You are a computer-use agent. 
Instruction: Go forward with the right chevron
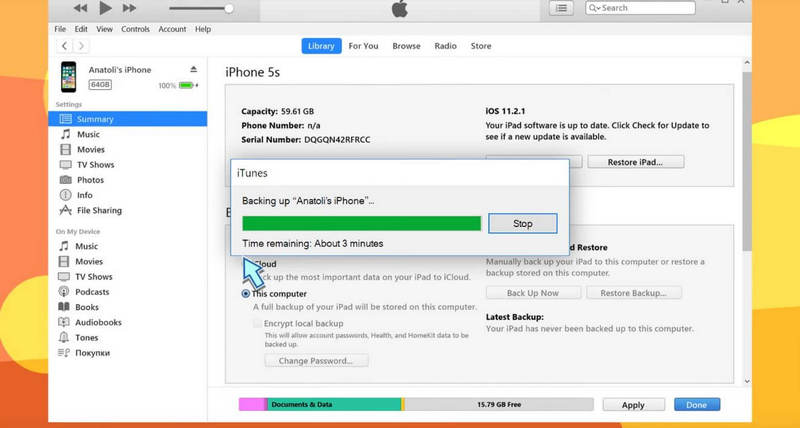tap(81, 46)
